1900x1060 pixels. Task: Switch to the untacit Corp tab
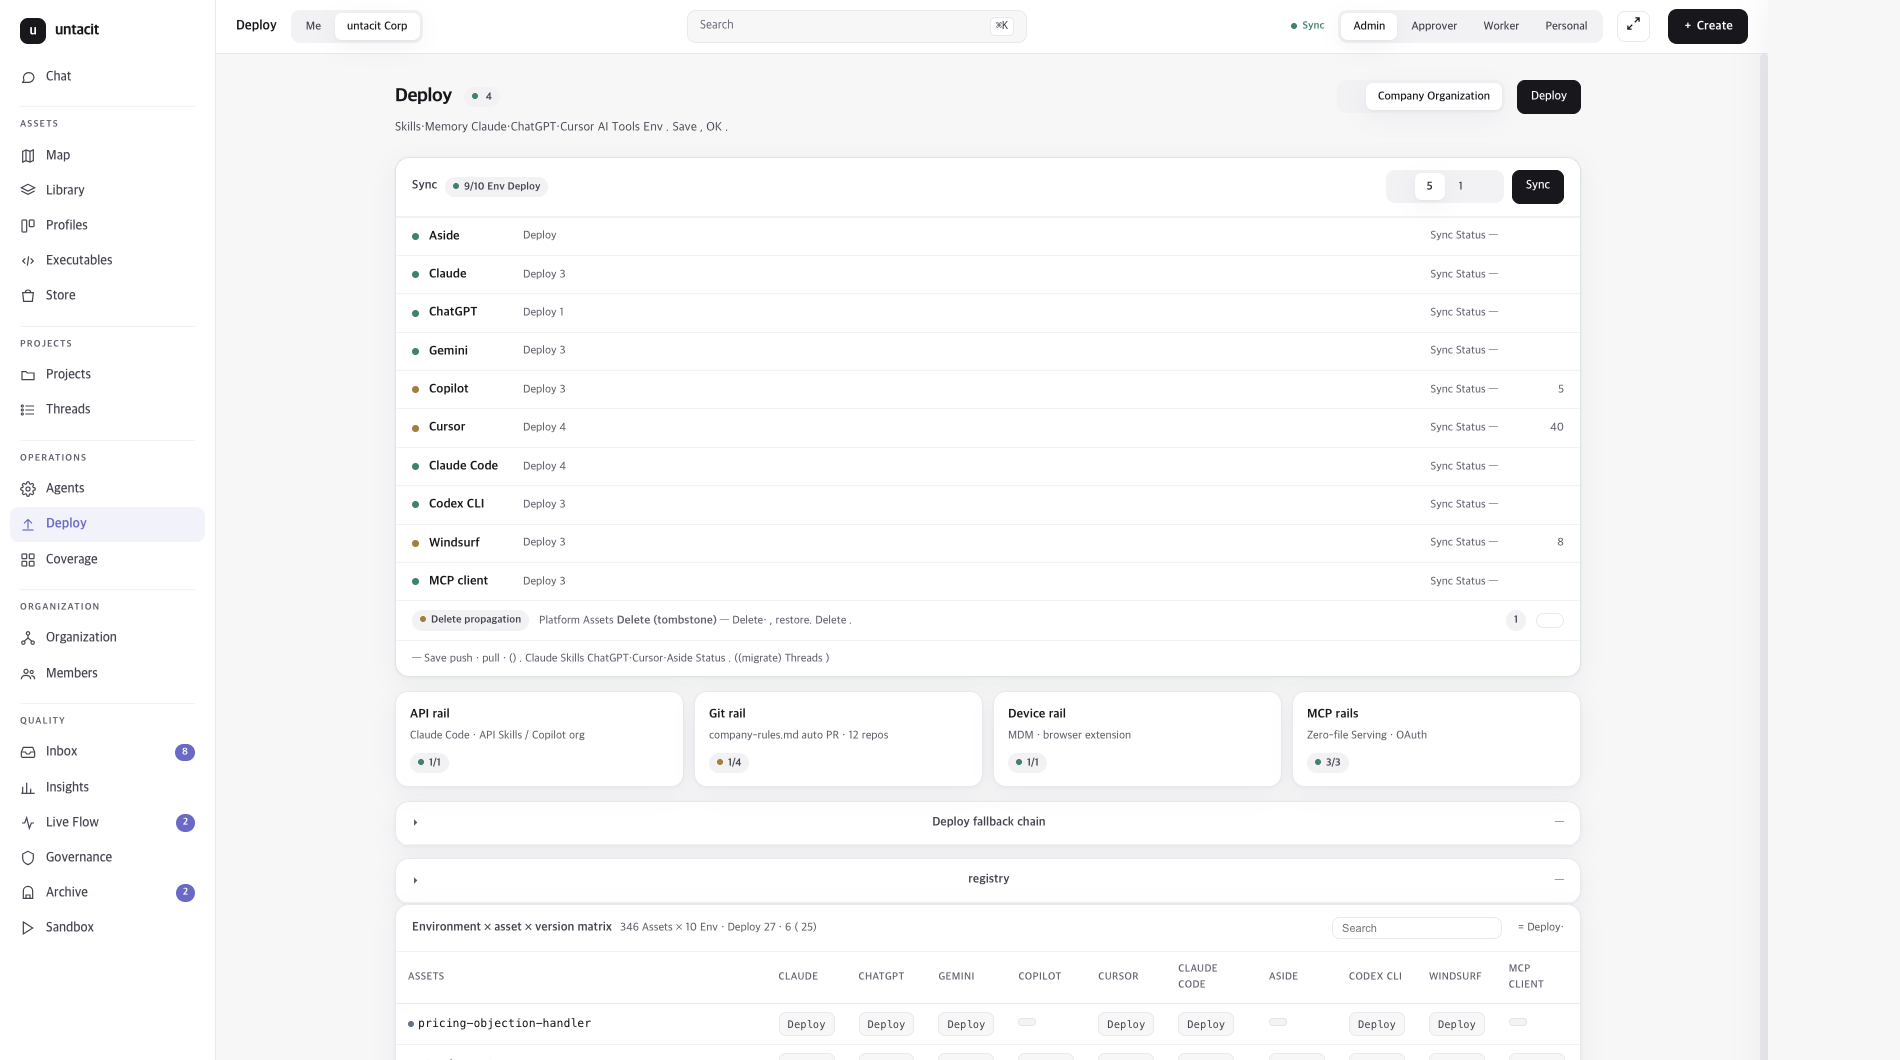pyautogui.click(x=377, y=26)
